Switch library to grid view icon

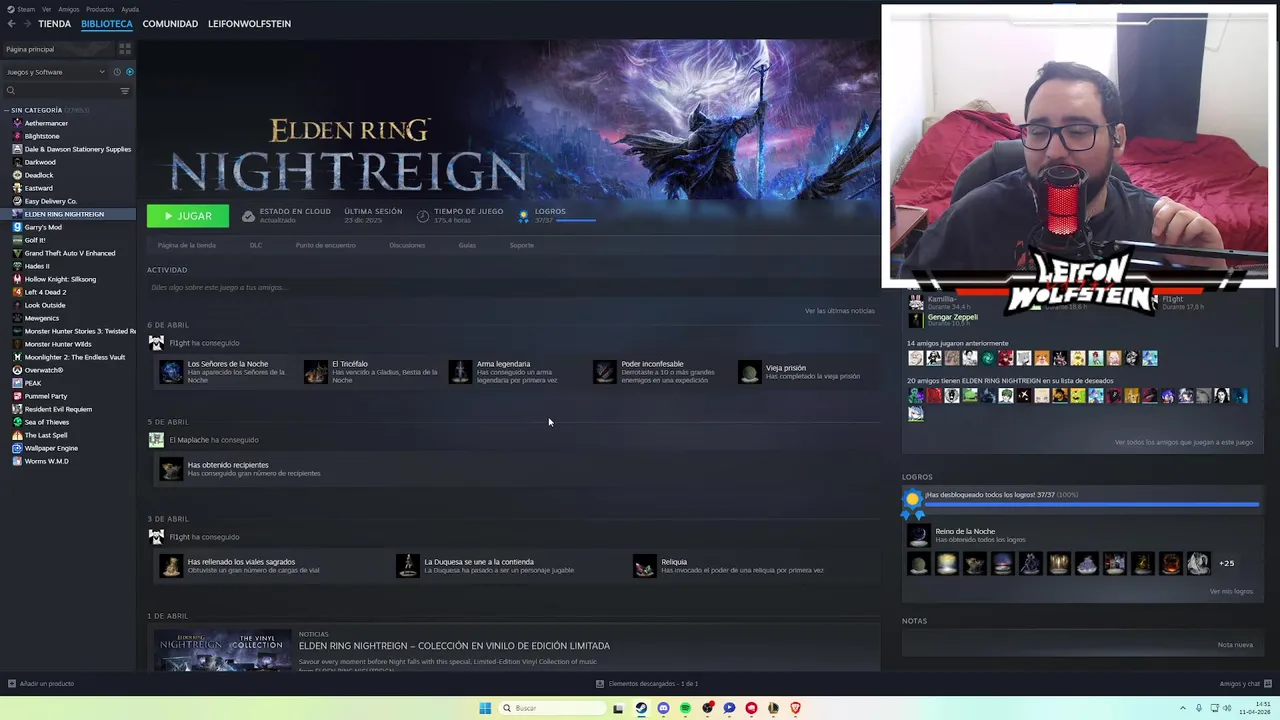125,49
